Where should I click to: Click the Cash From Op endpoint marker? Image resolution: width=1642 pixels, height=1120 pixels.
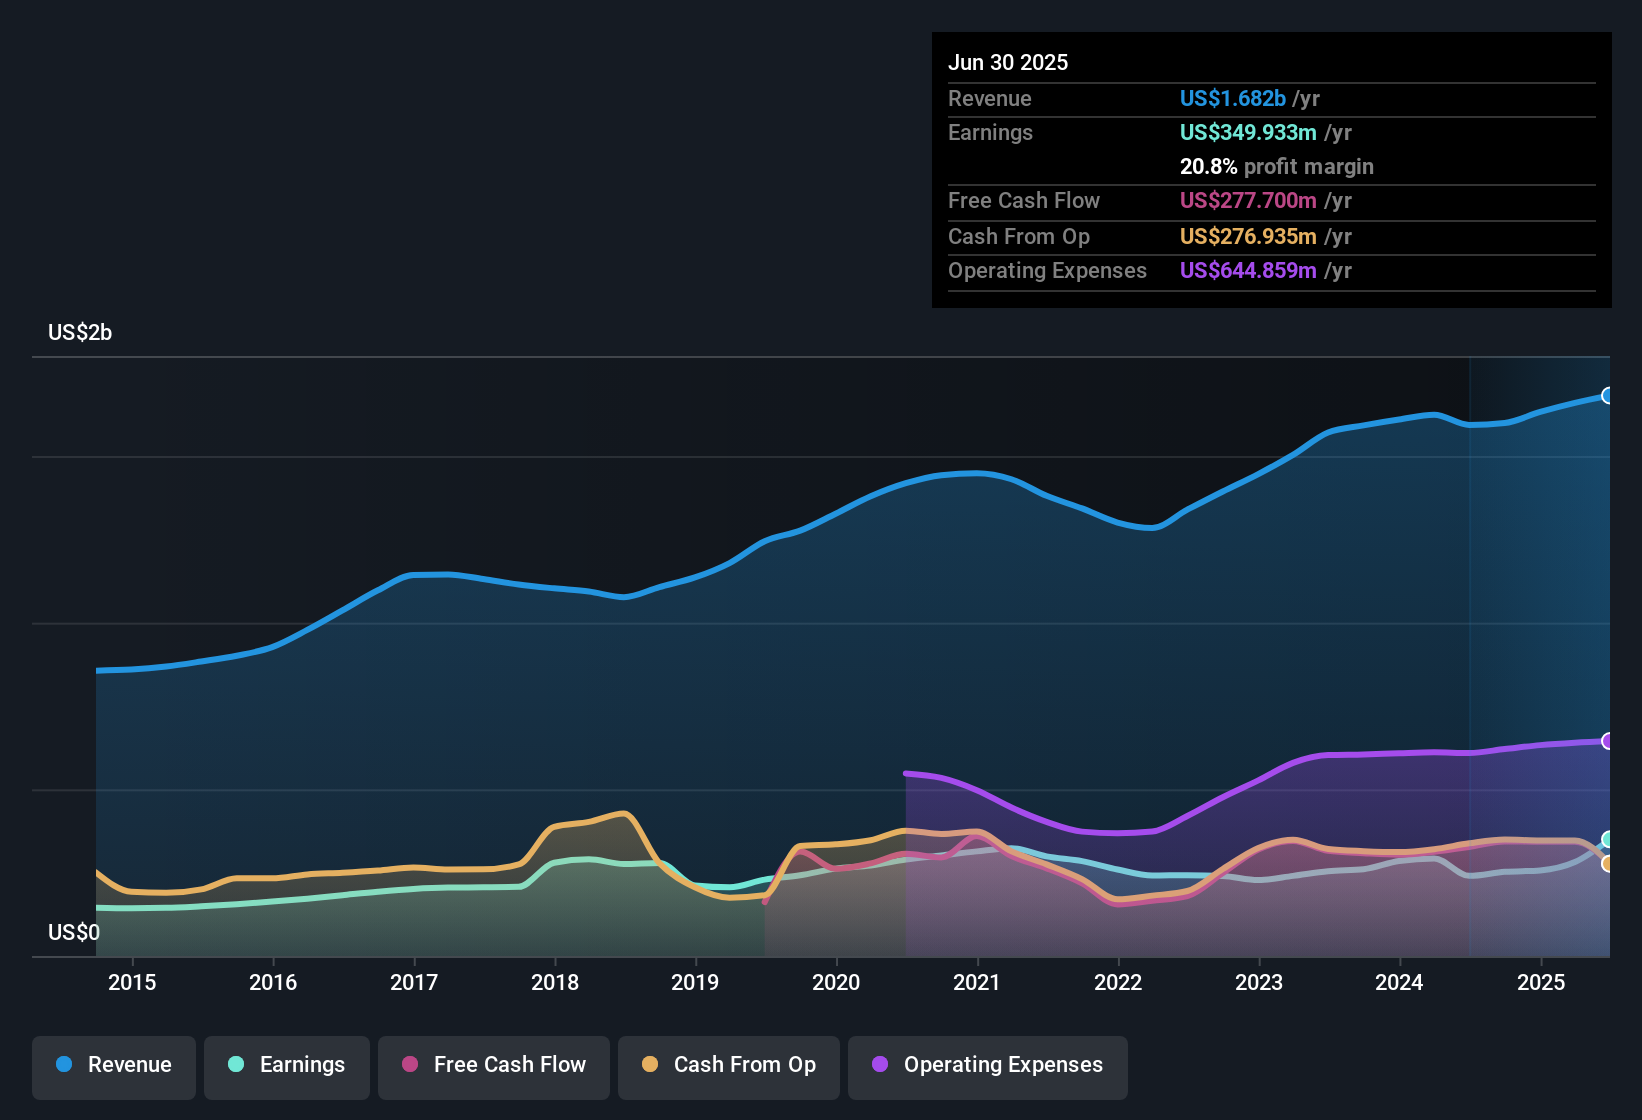1607,863
